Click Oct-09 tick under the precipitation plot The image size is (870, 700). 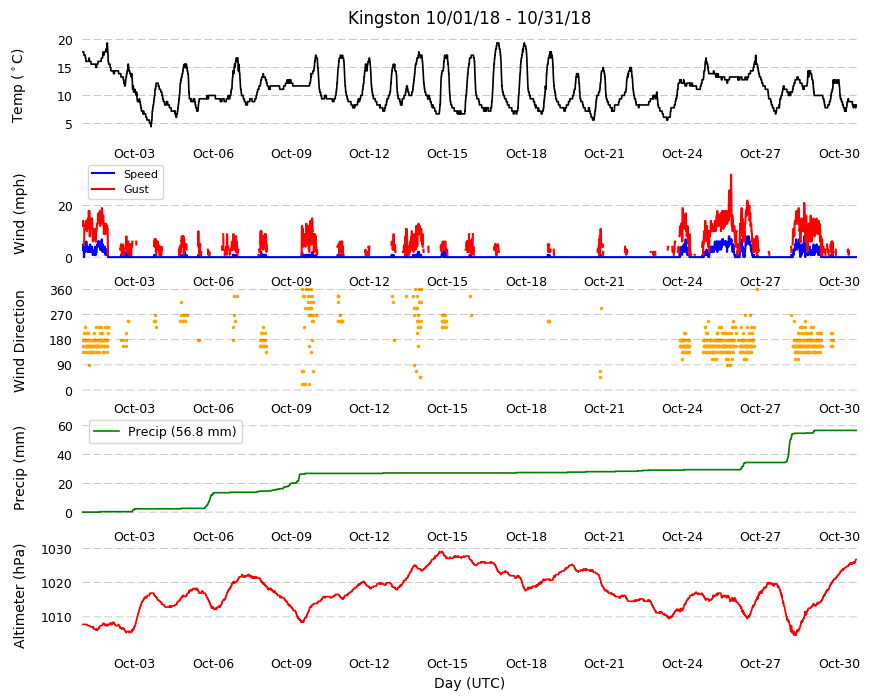[291, 536]
